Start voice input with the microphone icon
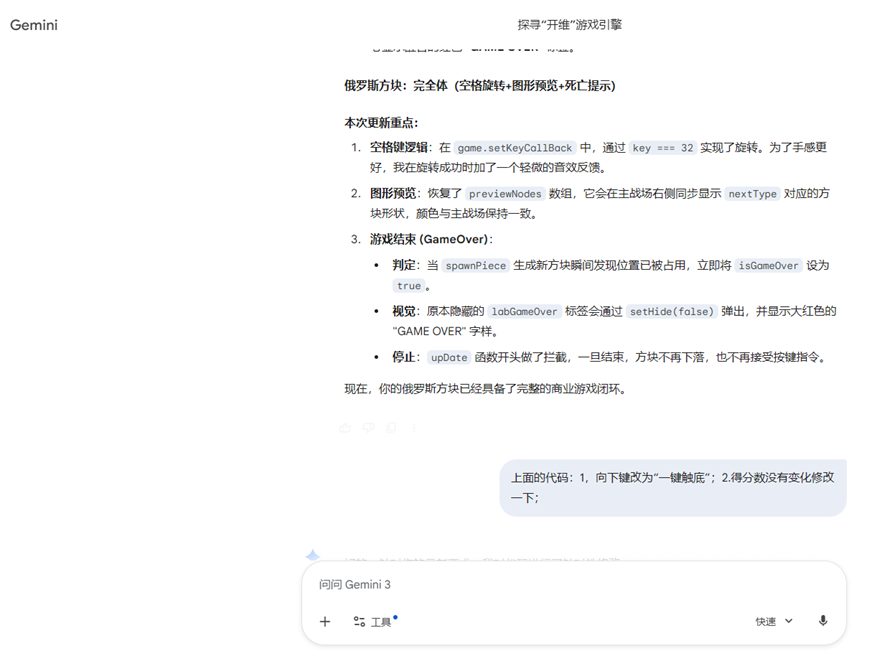The width and height of the screenshot is (869, 653). tap(823, 621)
